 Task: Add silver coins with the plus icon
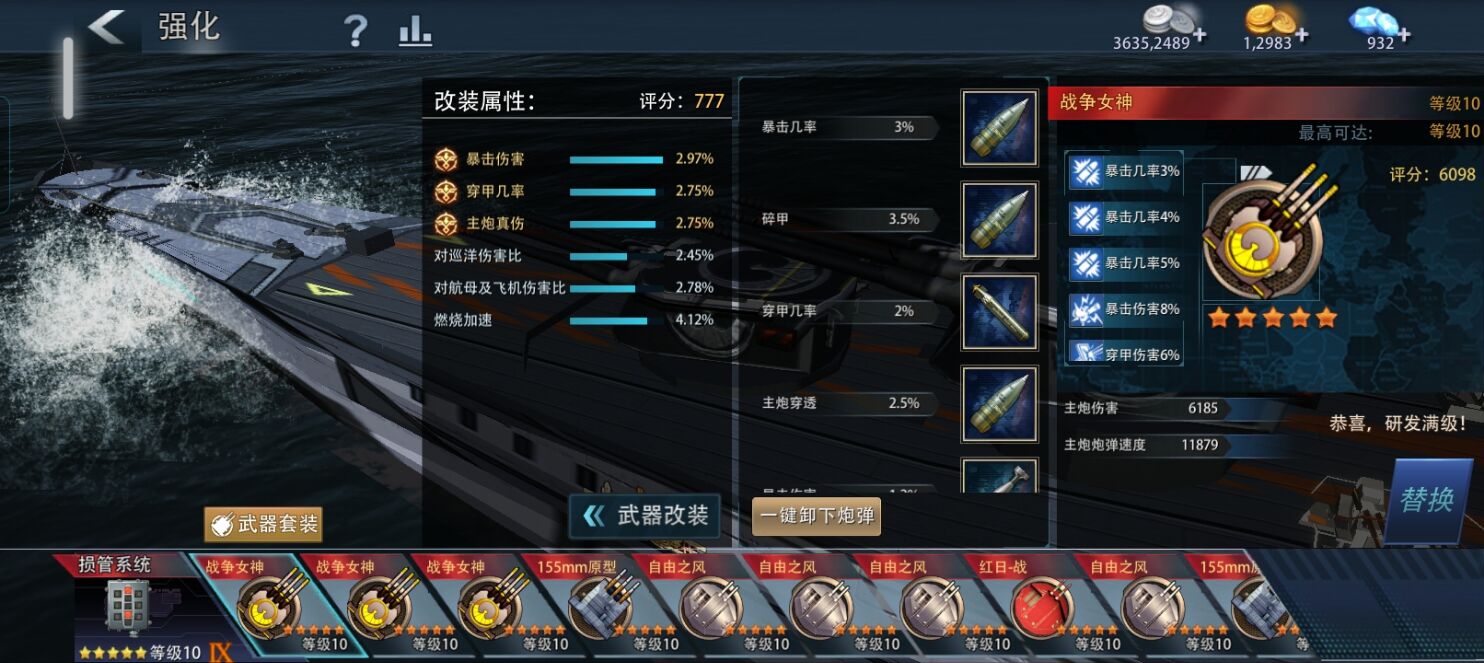1199,36
